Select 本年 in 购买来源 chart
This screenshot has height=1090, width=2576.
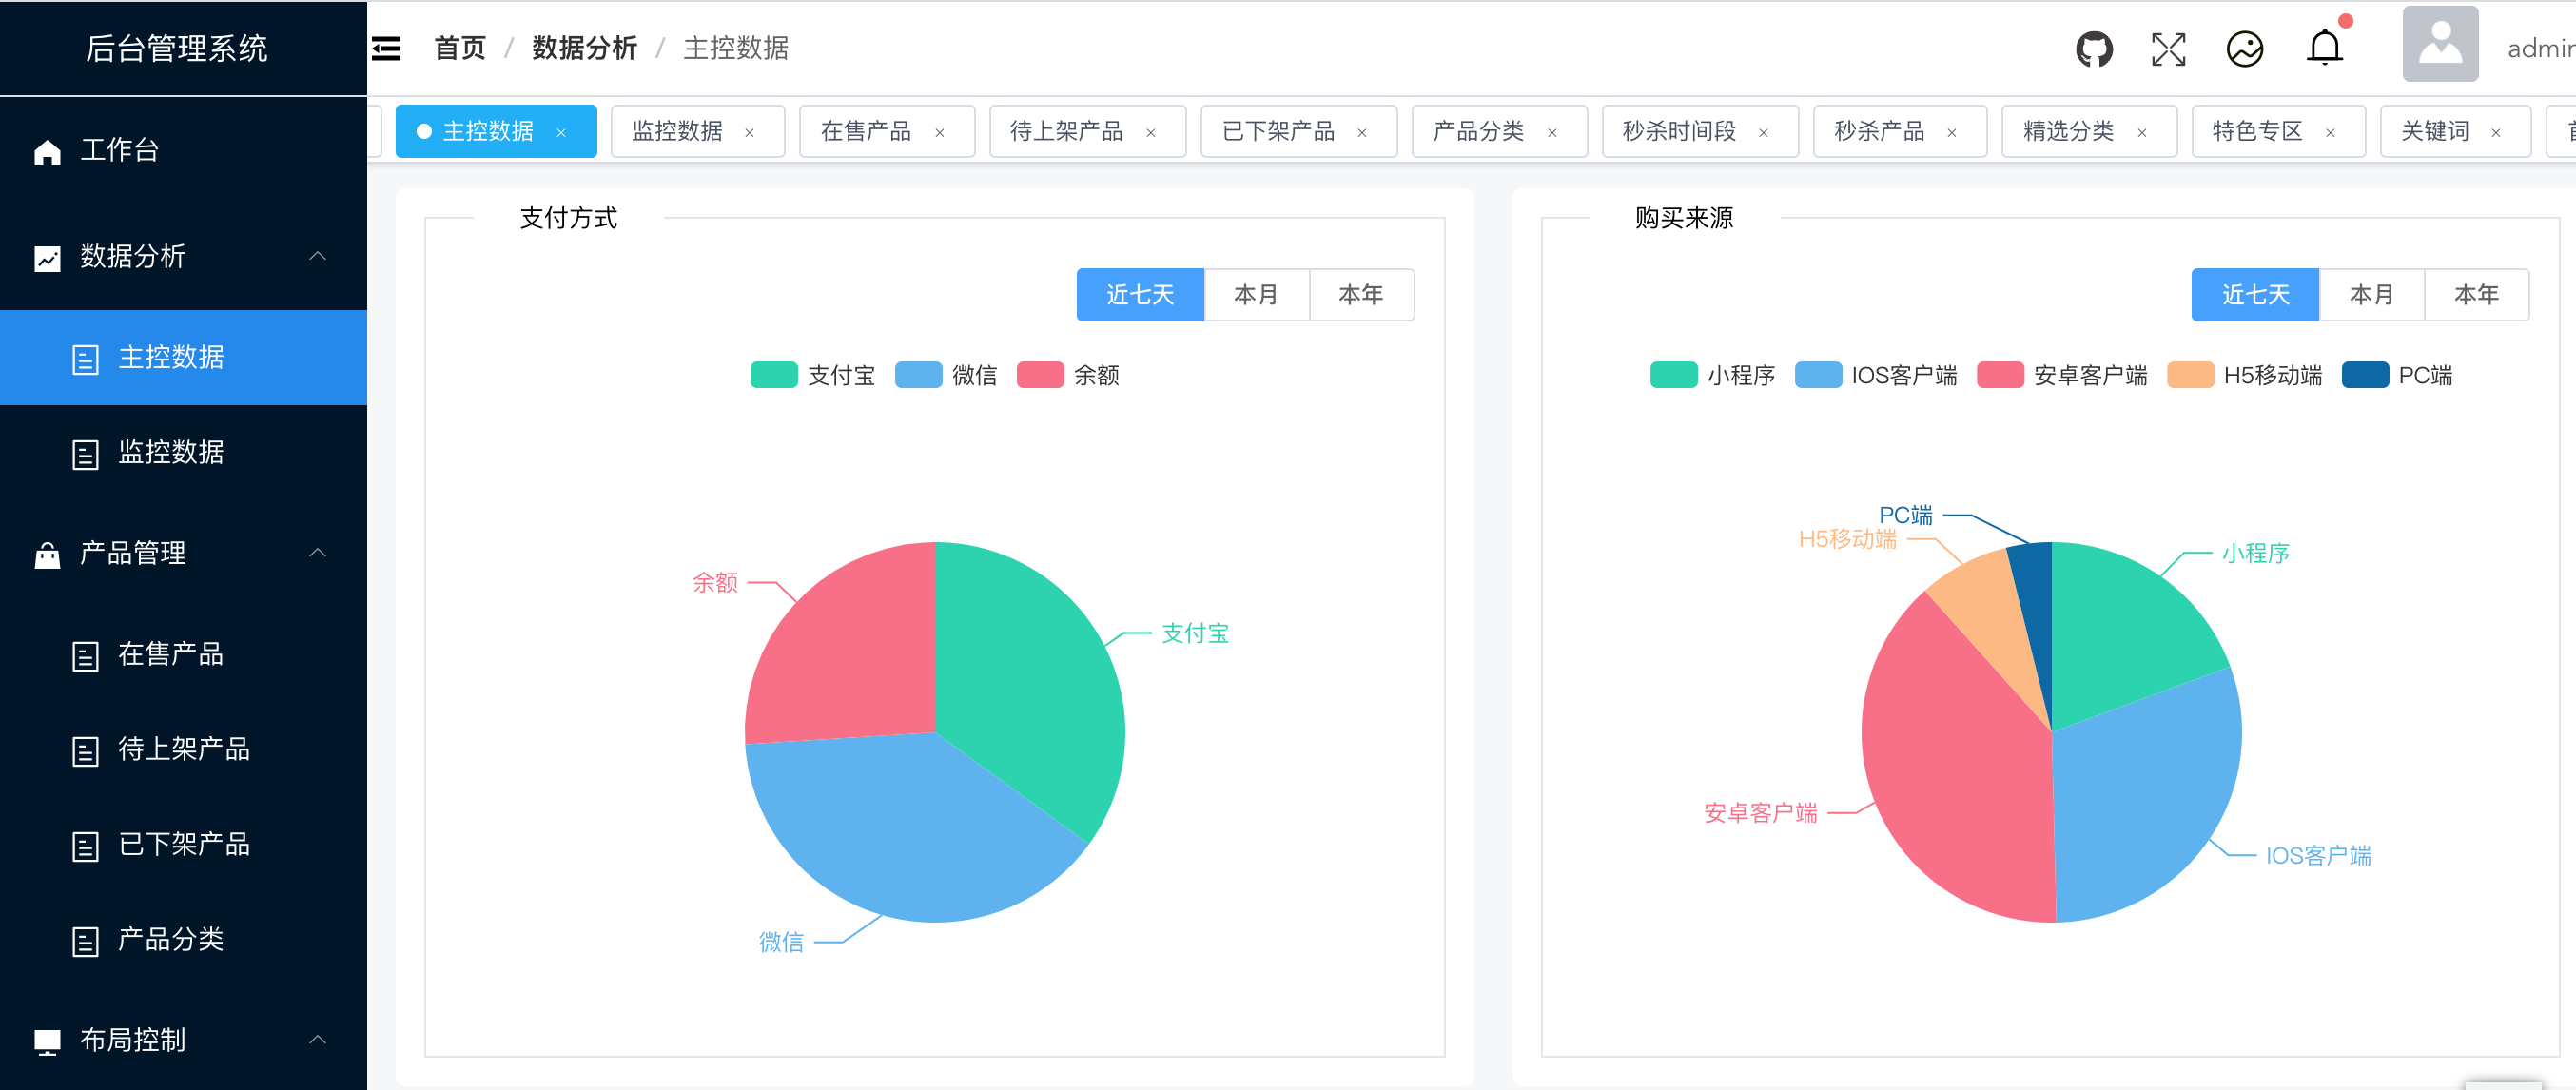[x=2476, y=294]
